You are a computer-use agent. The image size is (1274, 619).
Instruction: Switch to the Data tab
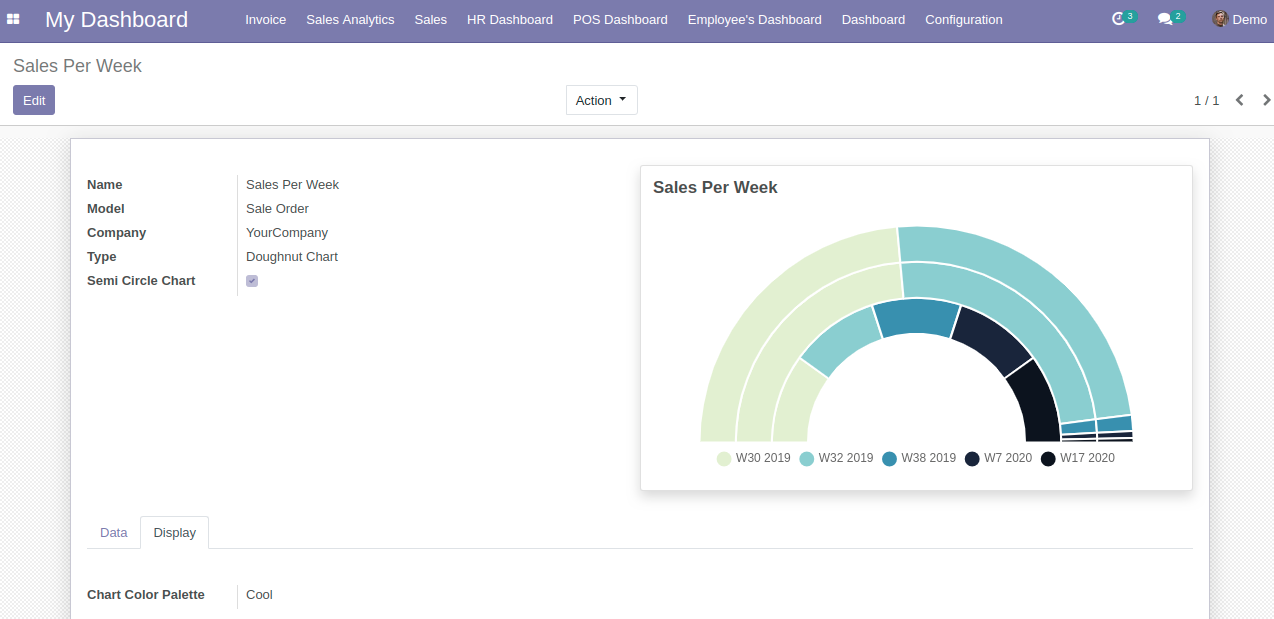(114, 533)
